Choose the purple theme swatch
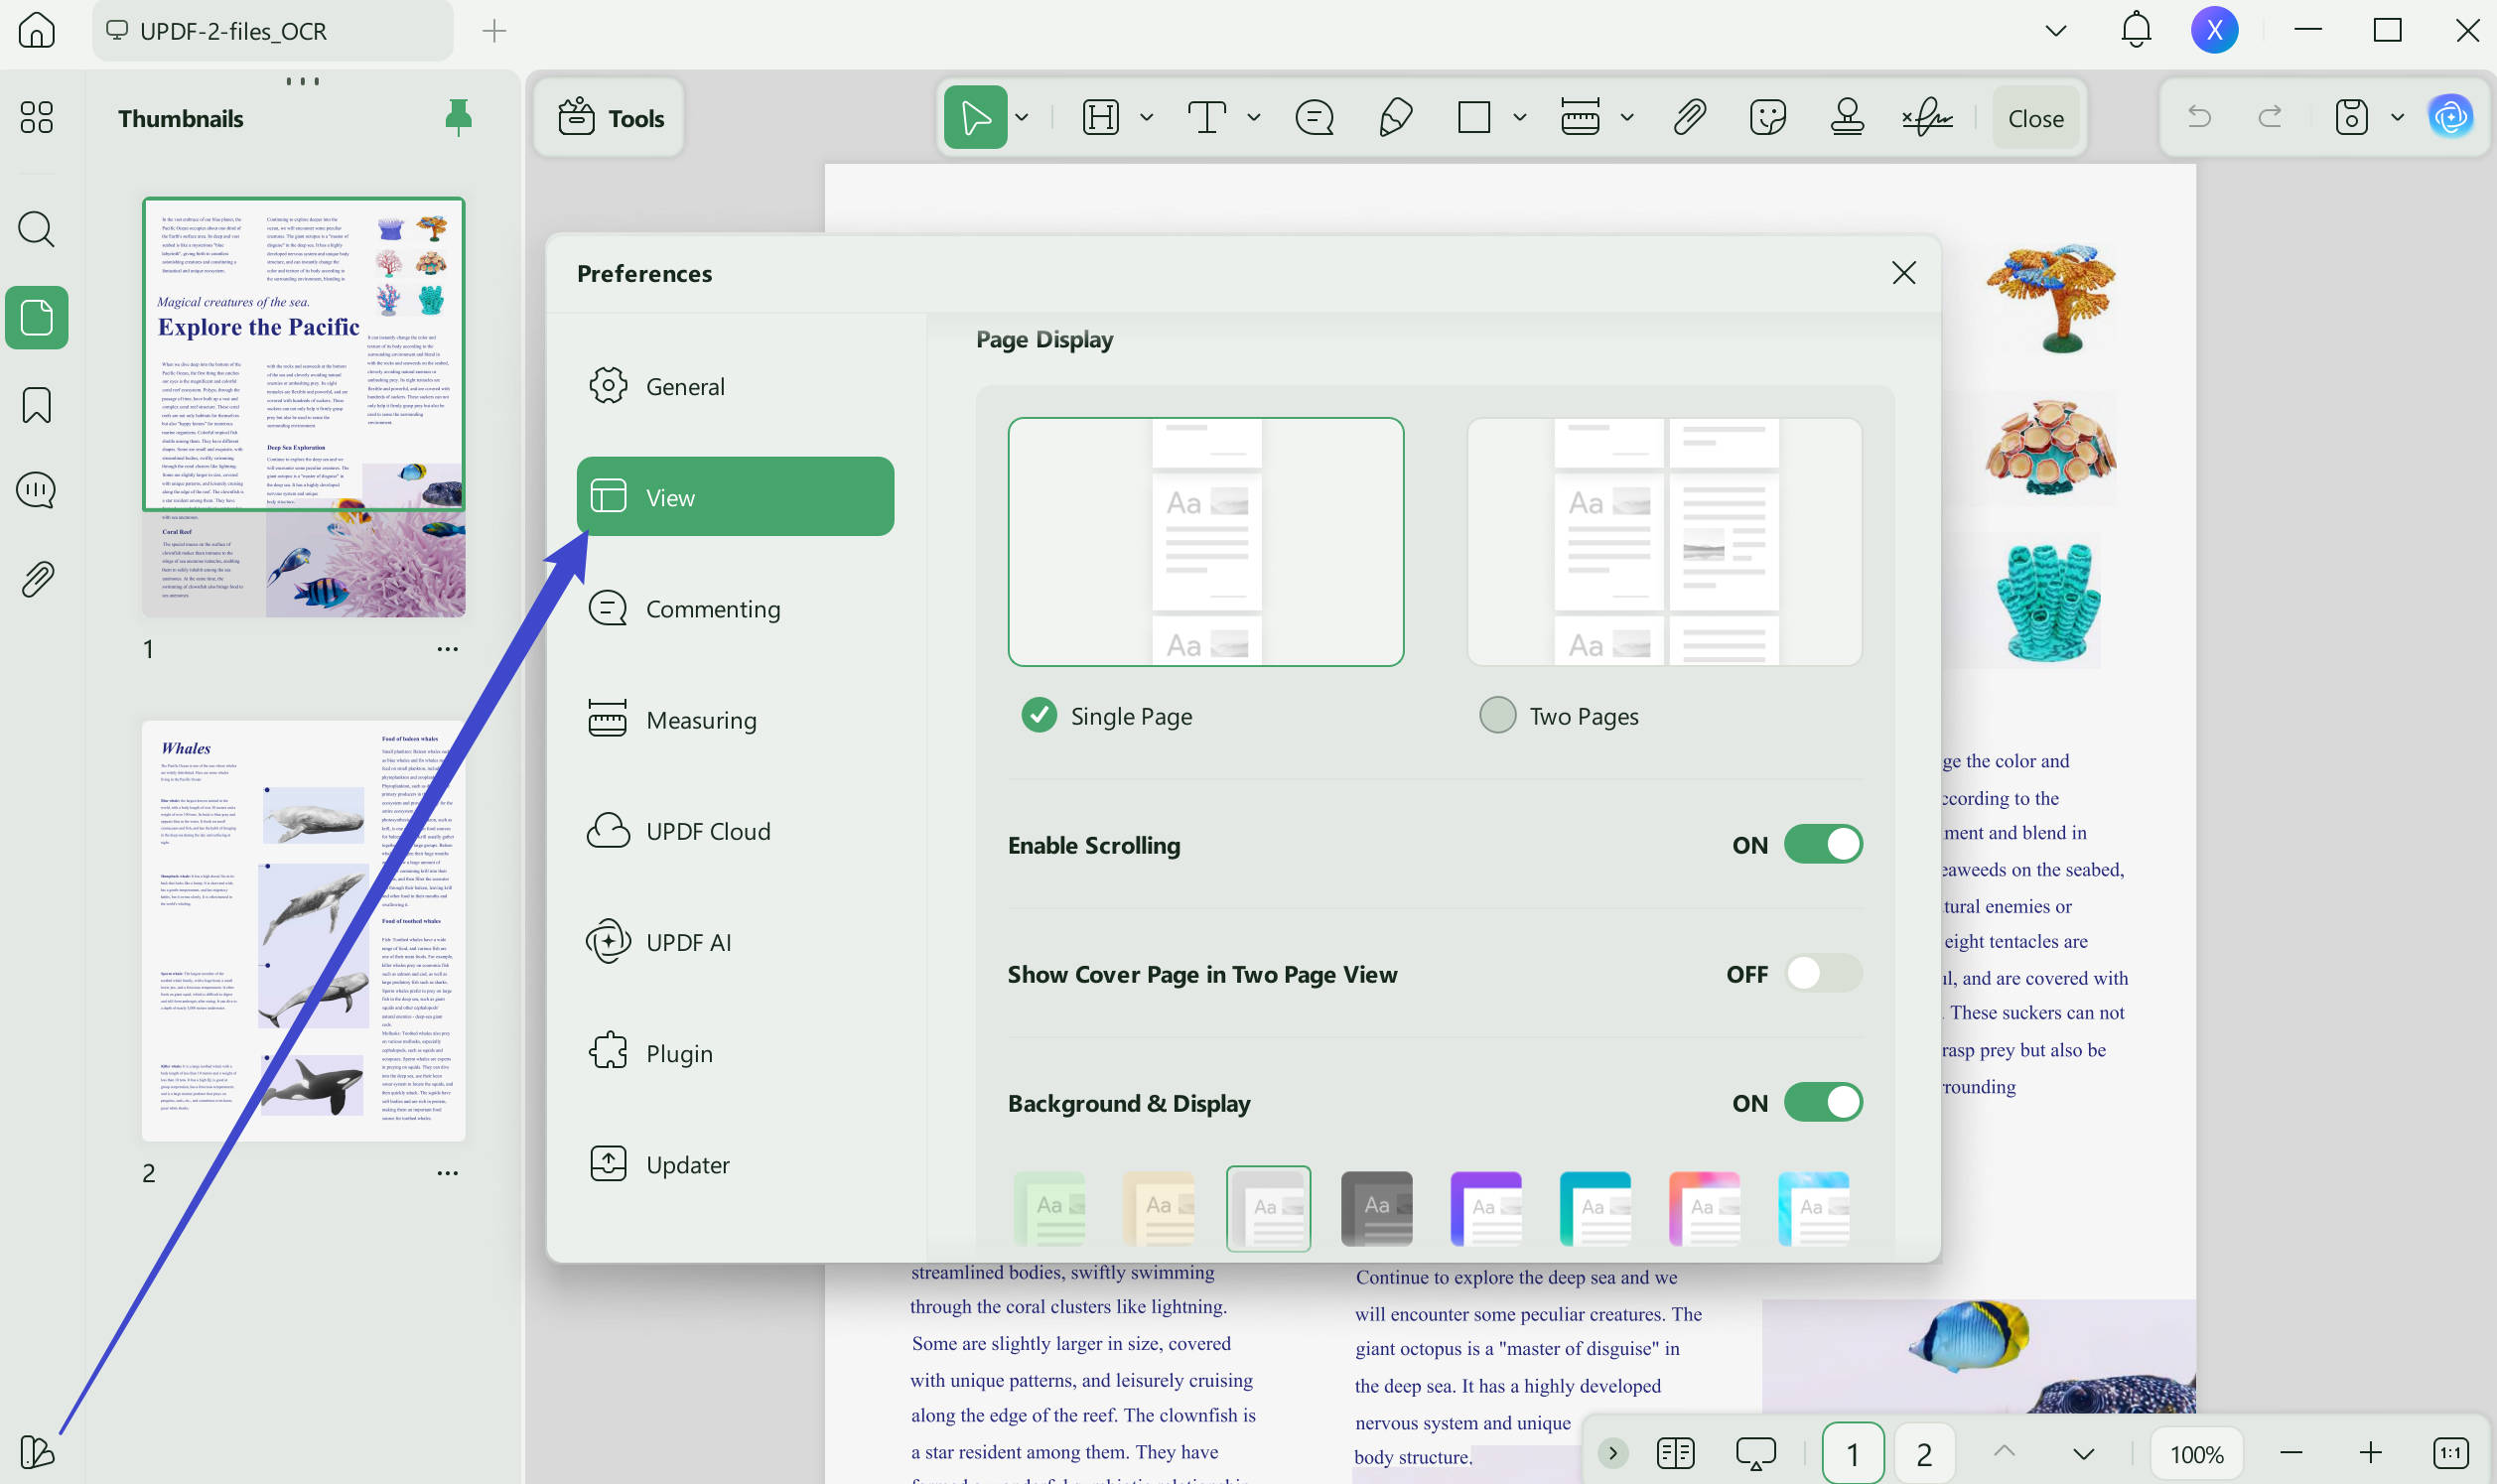Image resolution: width=2497 pixels, height=1484 pixels. click(x=1485, y=1208)
